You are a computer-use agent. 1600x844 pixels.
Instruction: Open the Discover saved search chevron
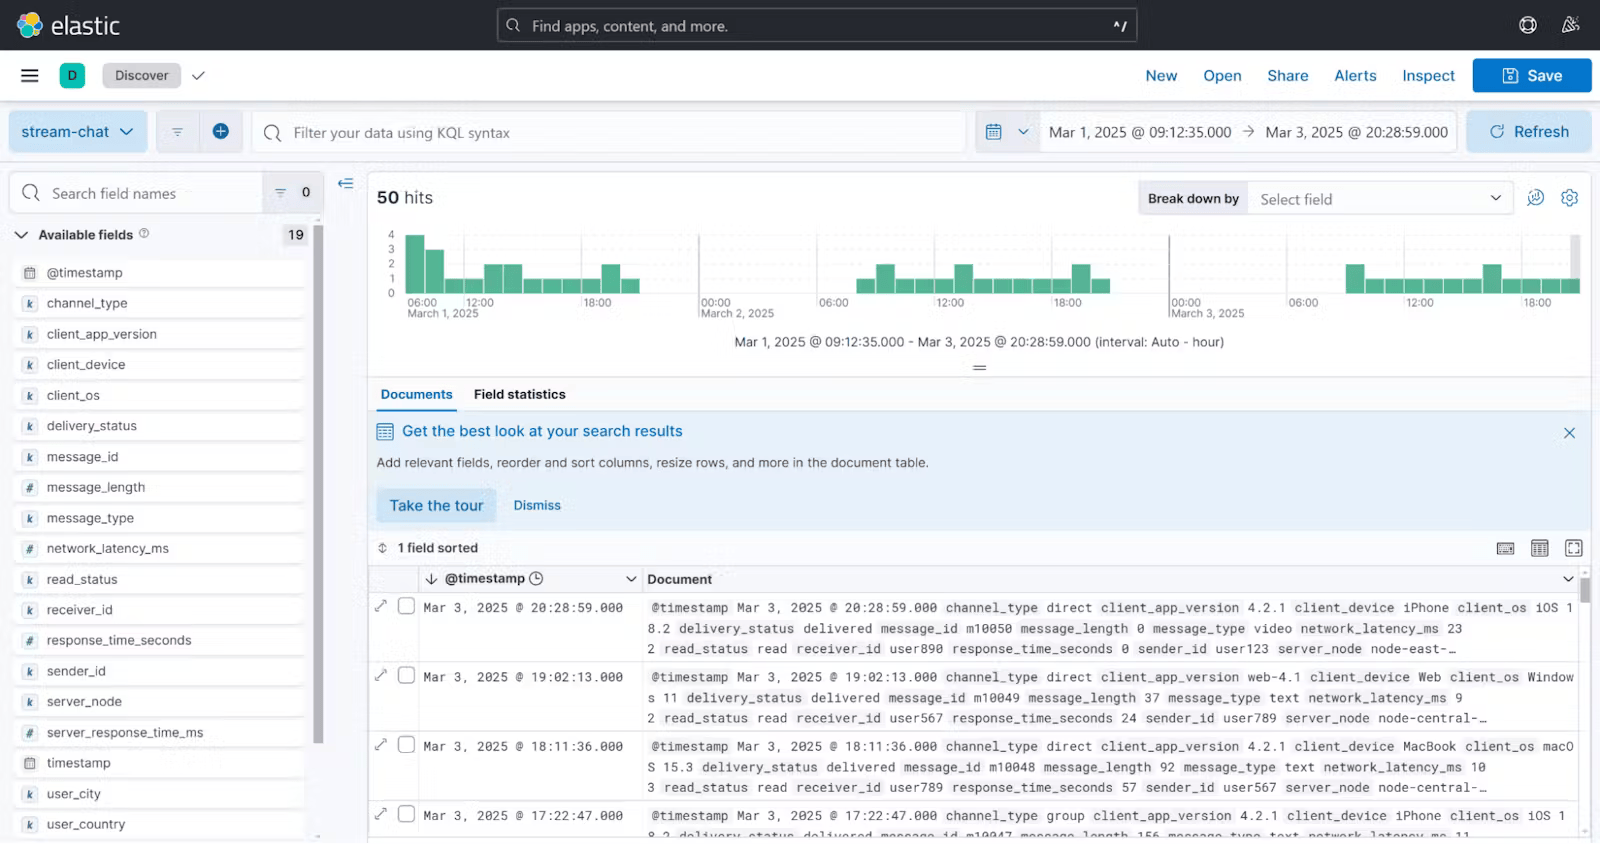point(198,75)
